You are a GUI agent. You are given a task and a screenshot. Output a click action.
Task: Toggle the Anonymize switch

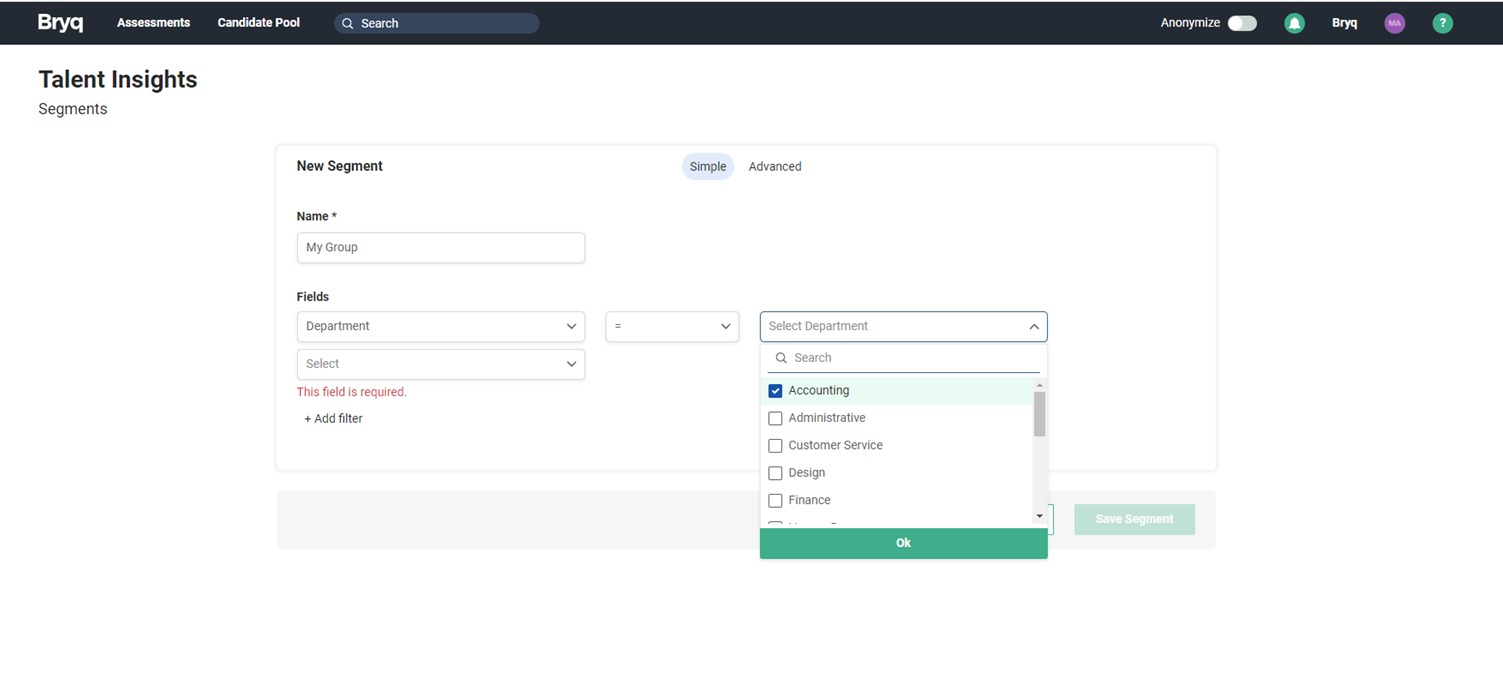click(x=1242, y=23)
